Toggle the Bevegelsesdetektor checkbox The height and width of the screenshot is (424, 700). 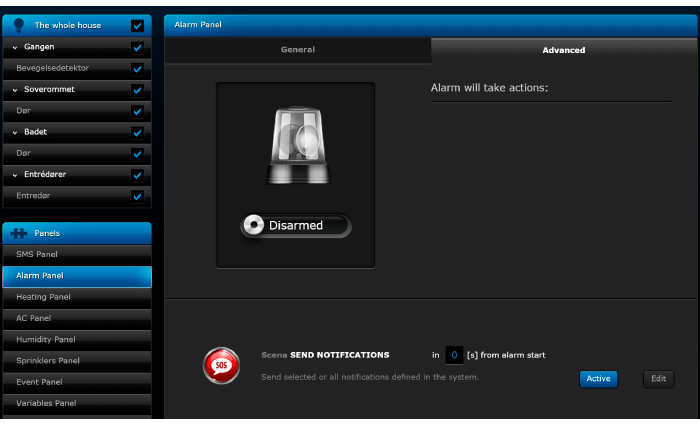point(137,69)
